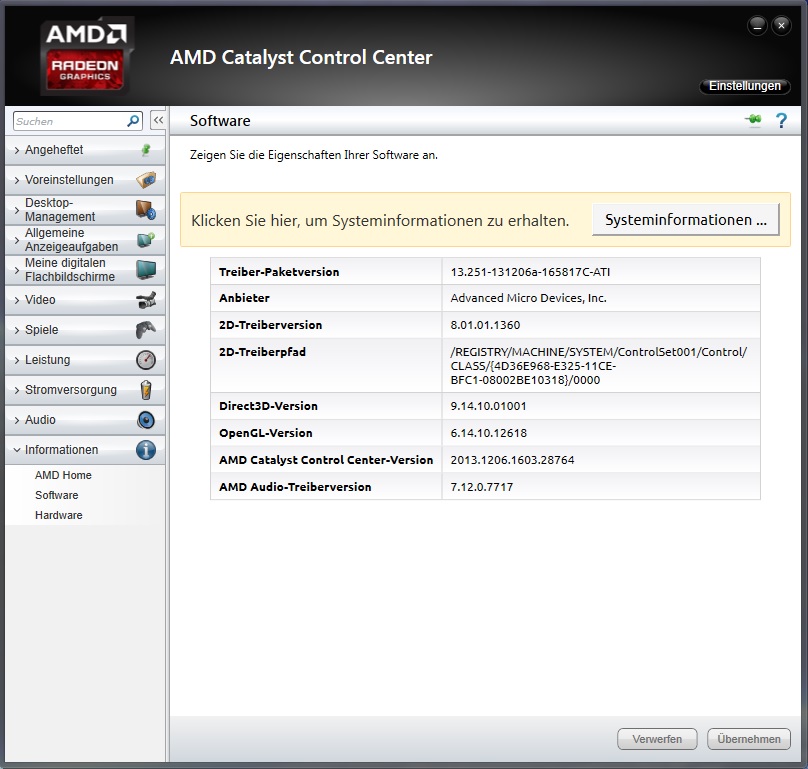The height and width of the screenshot is (769, 808).
Task: Select the Direct3D version 9.14.10.01001
Action: tap(489, 406)
